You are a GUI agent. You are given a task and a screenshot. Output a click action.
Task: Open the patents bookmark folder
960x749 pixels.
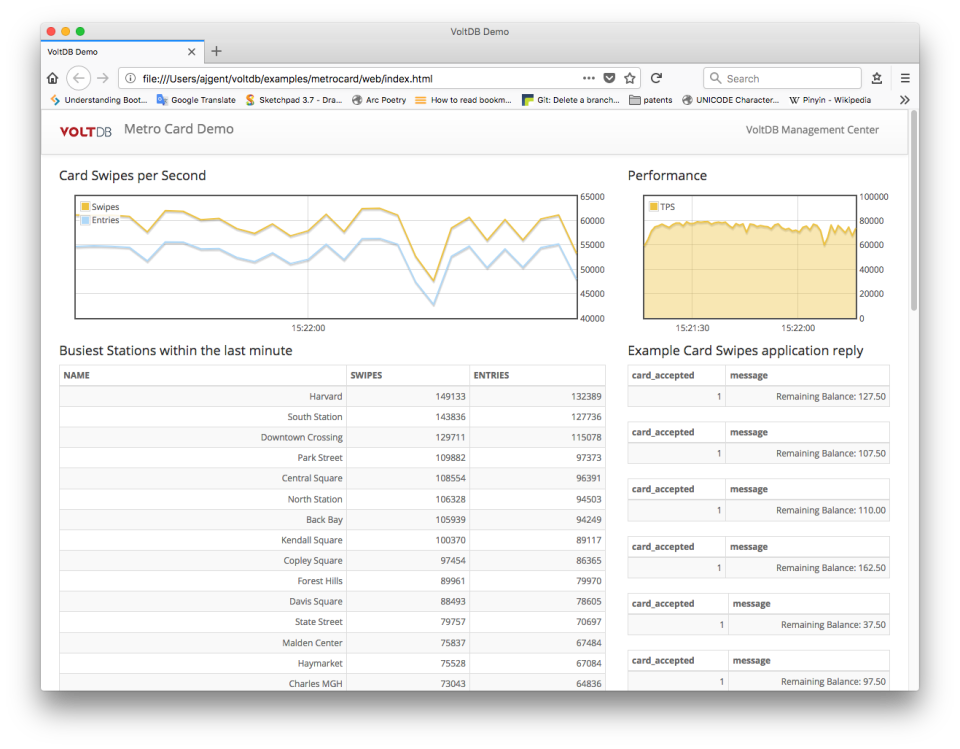[651, 100]
